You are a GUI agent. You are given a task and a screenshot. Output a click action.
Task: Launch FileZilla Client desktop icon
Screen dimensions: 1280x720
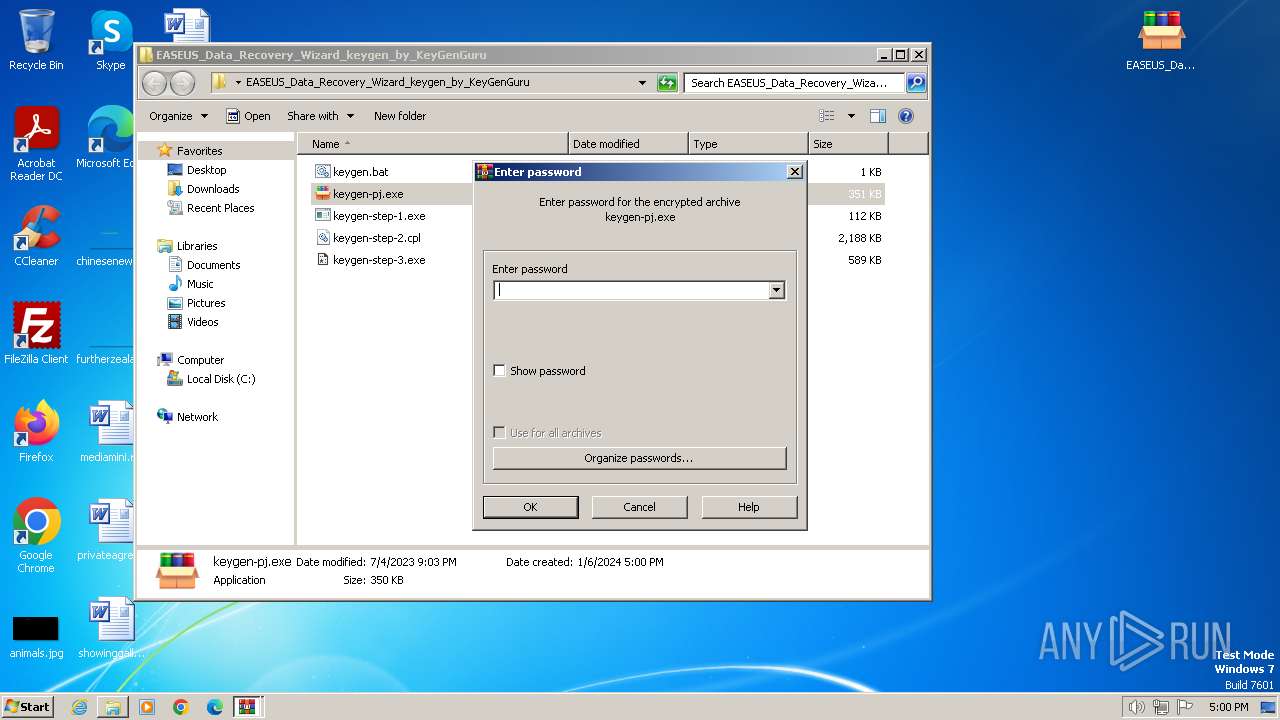tap(36, 333)
